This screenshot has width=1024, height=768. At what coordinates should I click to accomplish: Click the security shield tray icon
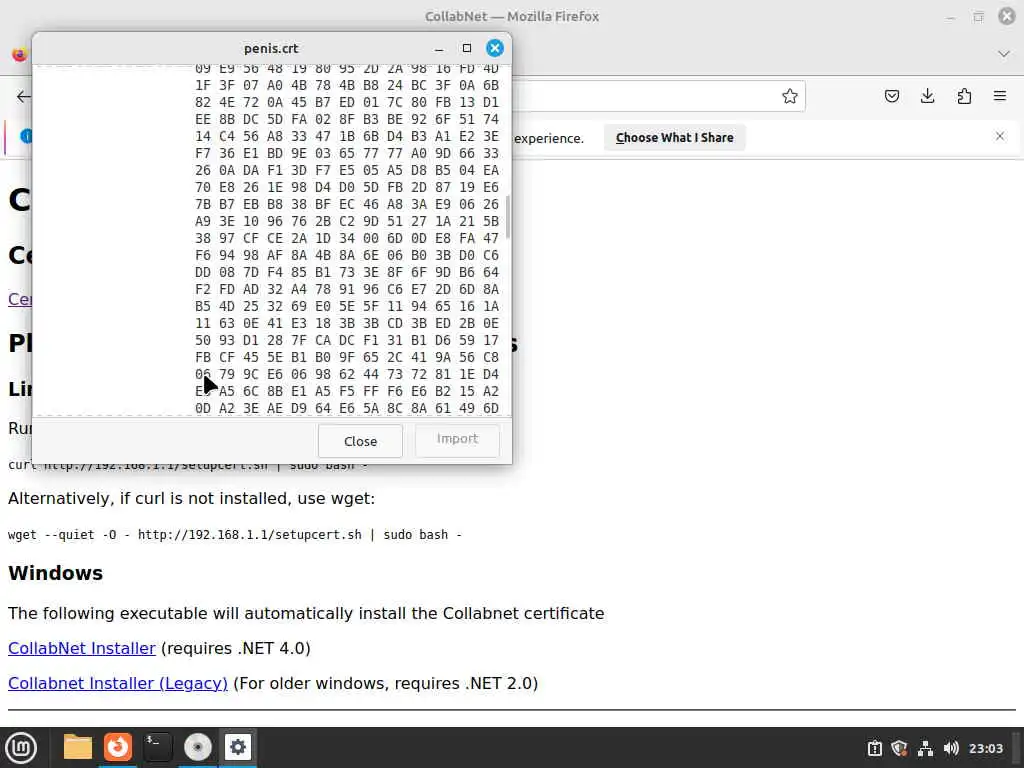(x=899, y=748)
